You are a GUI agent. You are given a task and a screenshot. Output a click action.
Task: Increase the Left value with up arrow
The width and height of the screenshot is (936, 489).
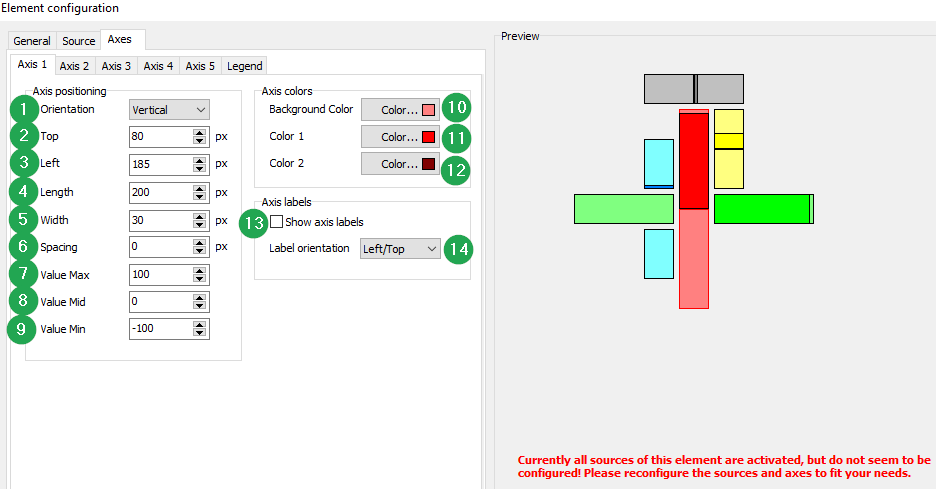[x=200, y=160]
